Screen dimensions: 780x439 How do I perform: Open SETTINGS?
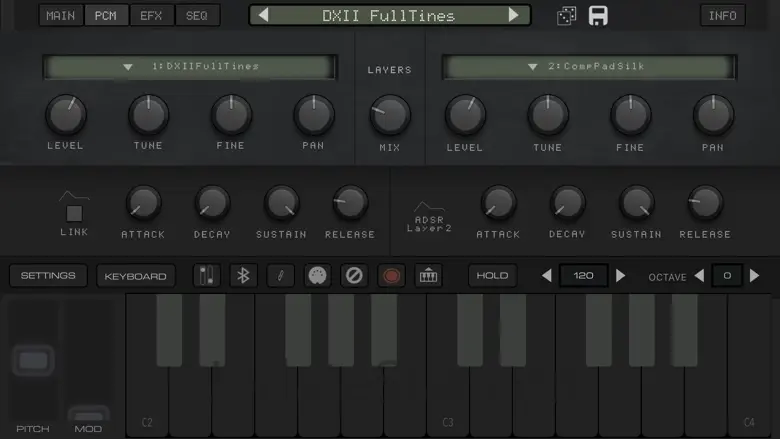pyautogui.click(x=48, y=275)
